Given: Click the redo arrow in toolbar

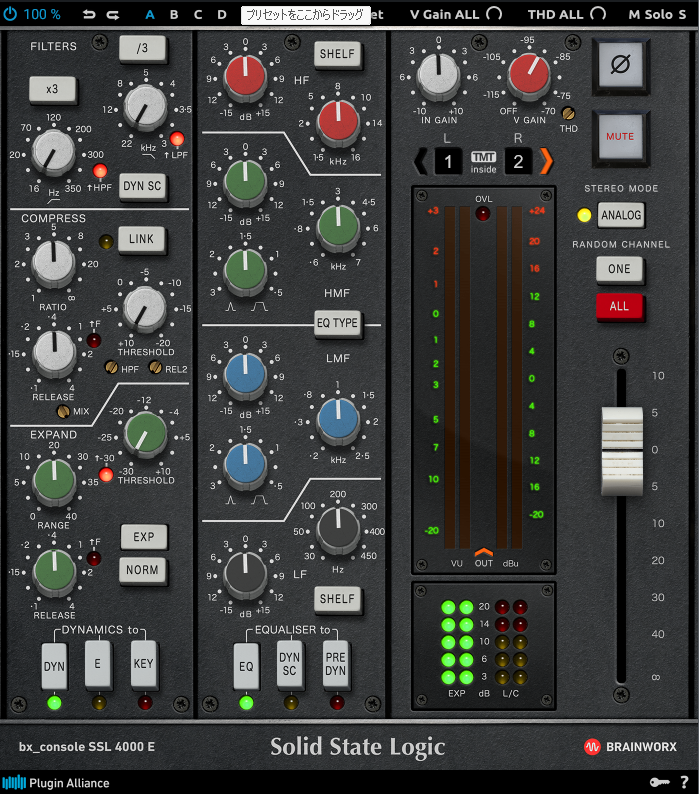Looking at the screenshot, I should tap(113, 15).
